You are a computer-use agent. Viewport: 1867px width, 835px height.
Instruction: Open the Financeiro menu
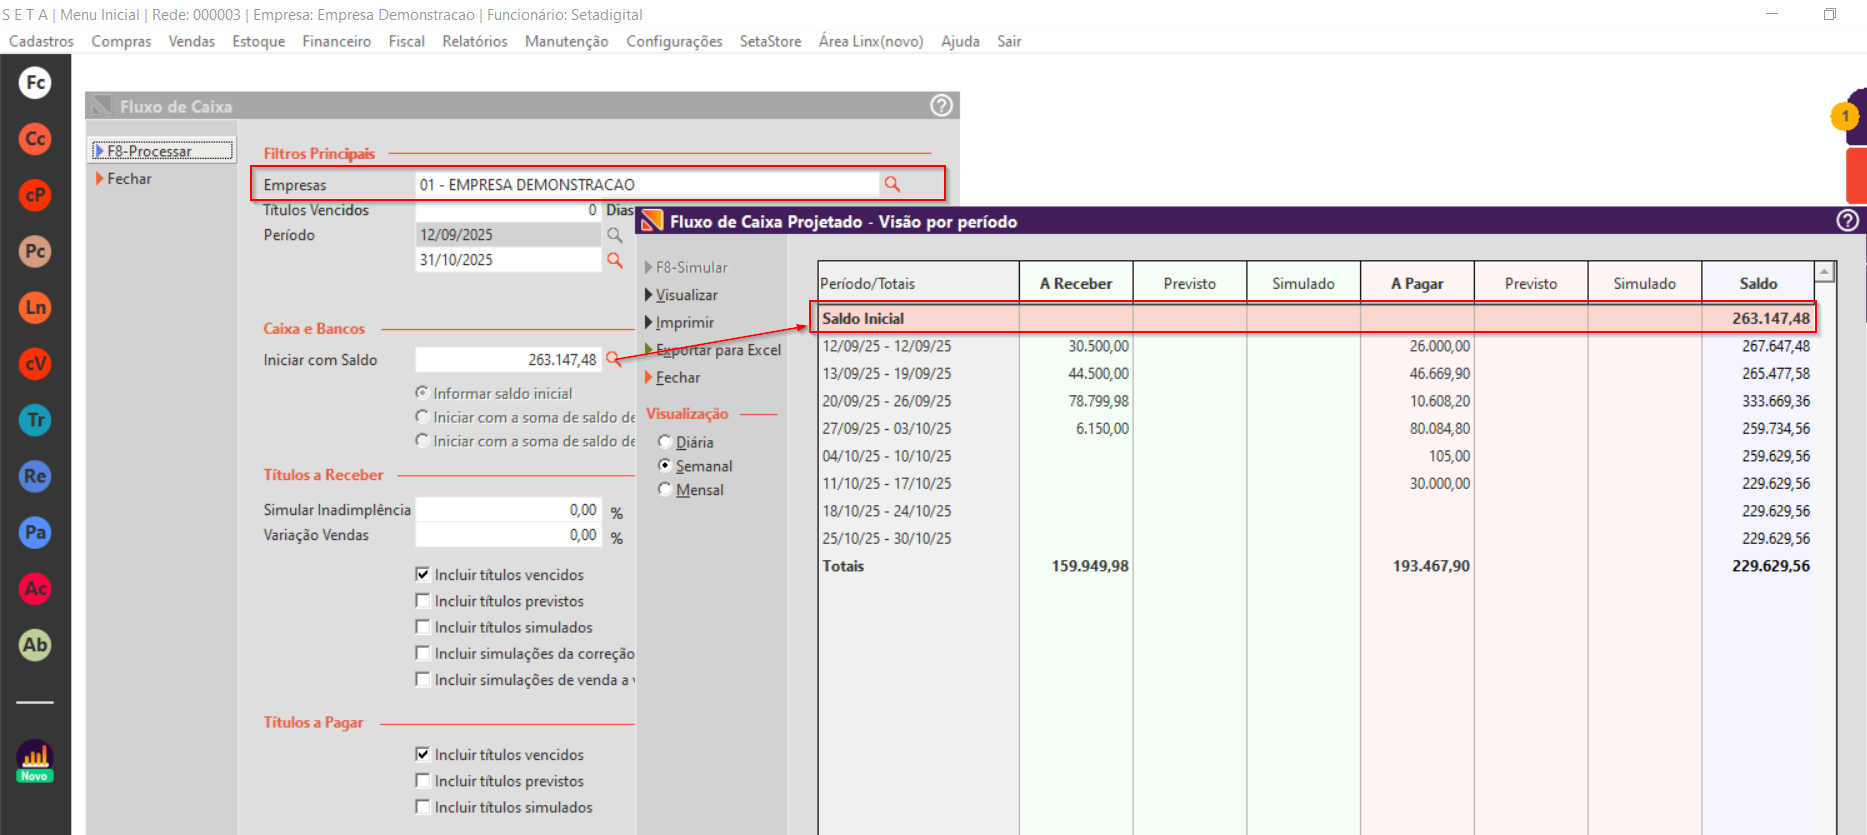tap(337, 41)
